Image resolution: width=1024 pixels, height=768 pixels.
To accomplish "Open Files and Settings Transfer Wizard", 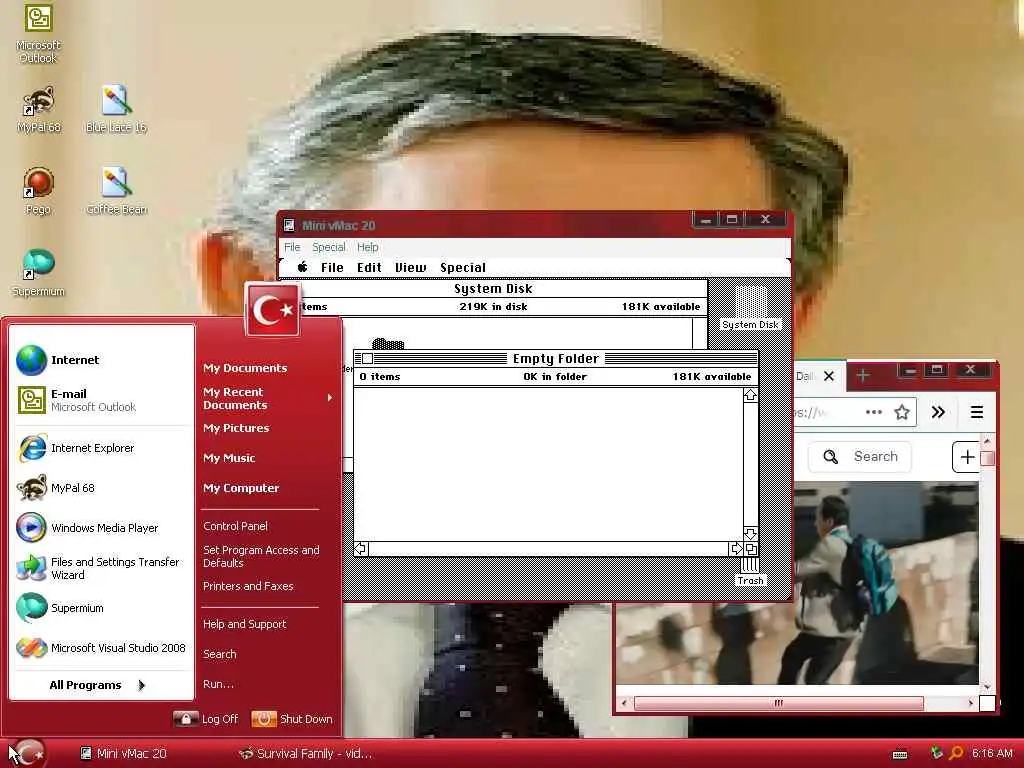I will point(102,568).
